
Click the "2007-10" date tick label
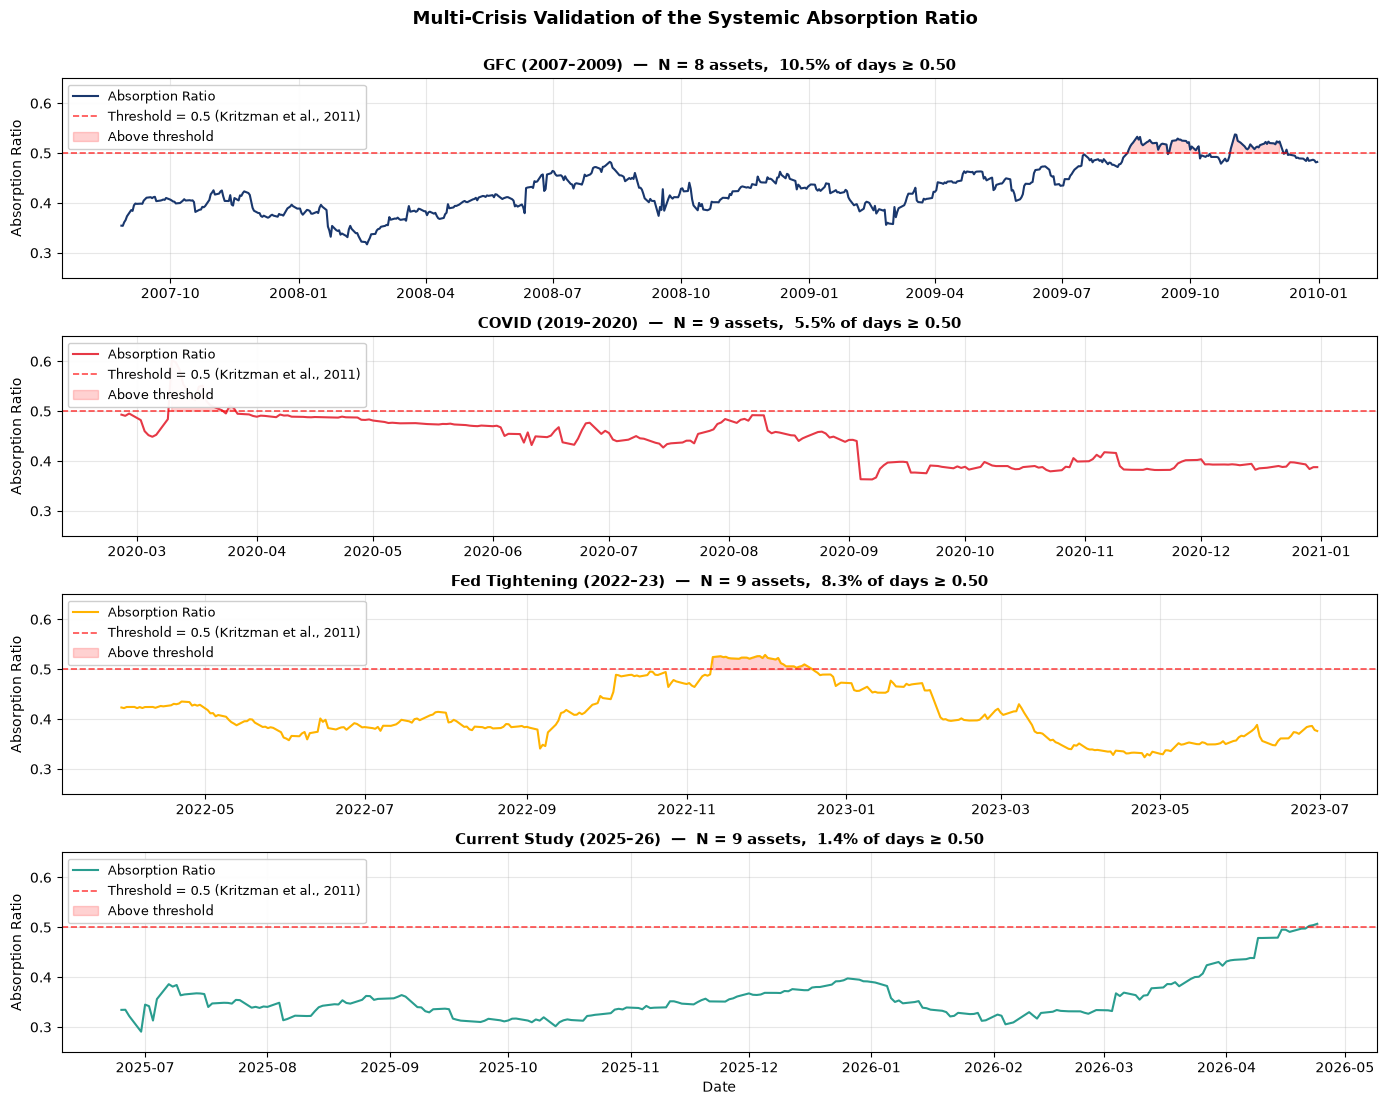(170, 292)
